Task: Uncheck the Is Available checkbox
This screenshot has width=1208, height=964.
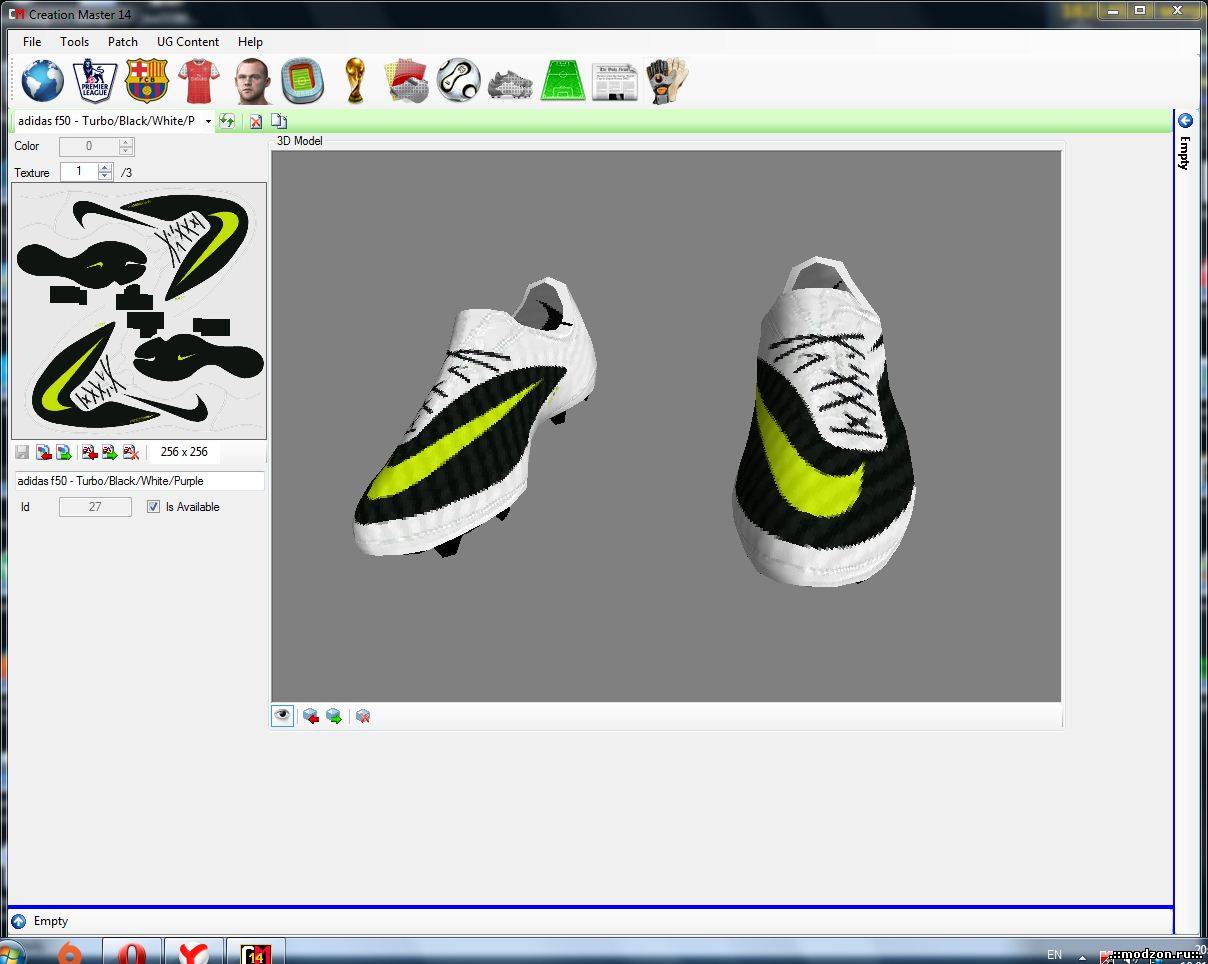Action: [x=153, y=507]
